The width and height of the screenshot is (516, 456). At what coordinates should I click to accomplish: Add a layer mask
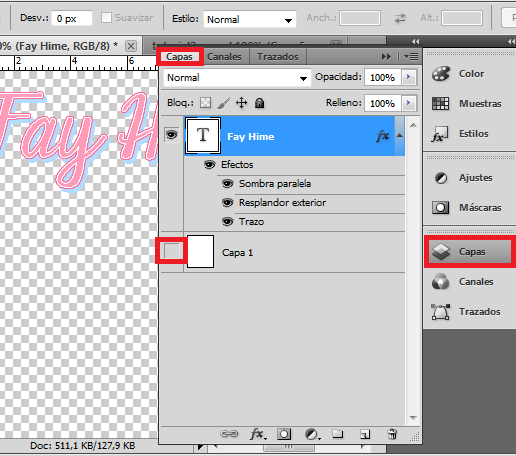point(284,434)
